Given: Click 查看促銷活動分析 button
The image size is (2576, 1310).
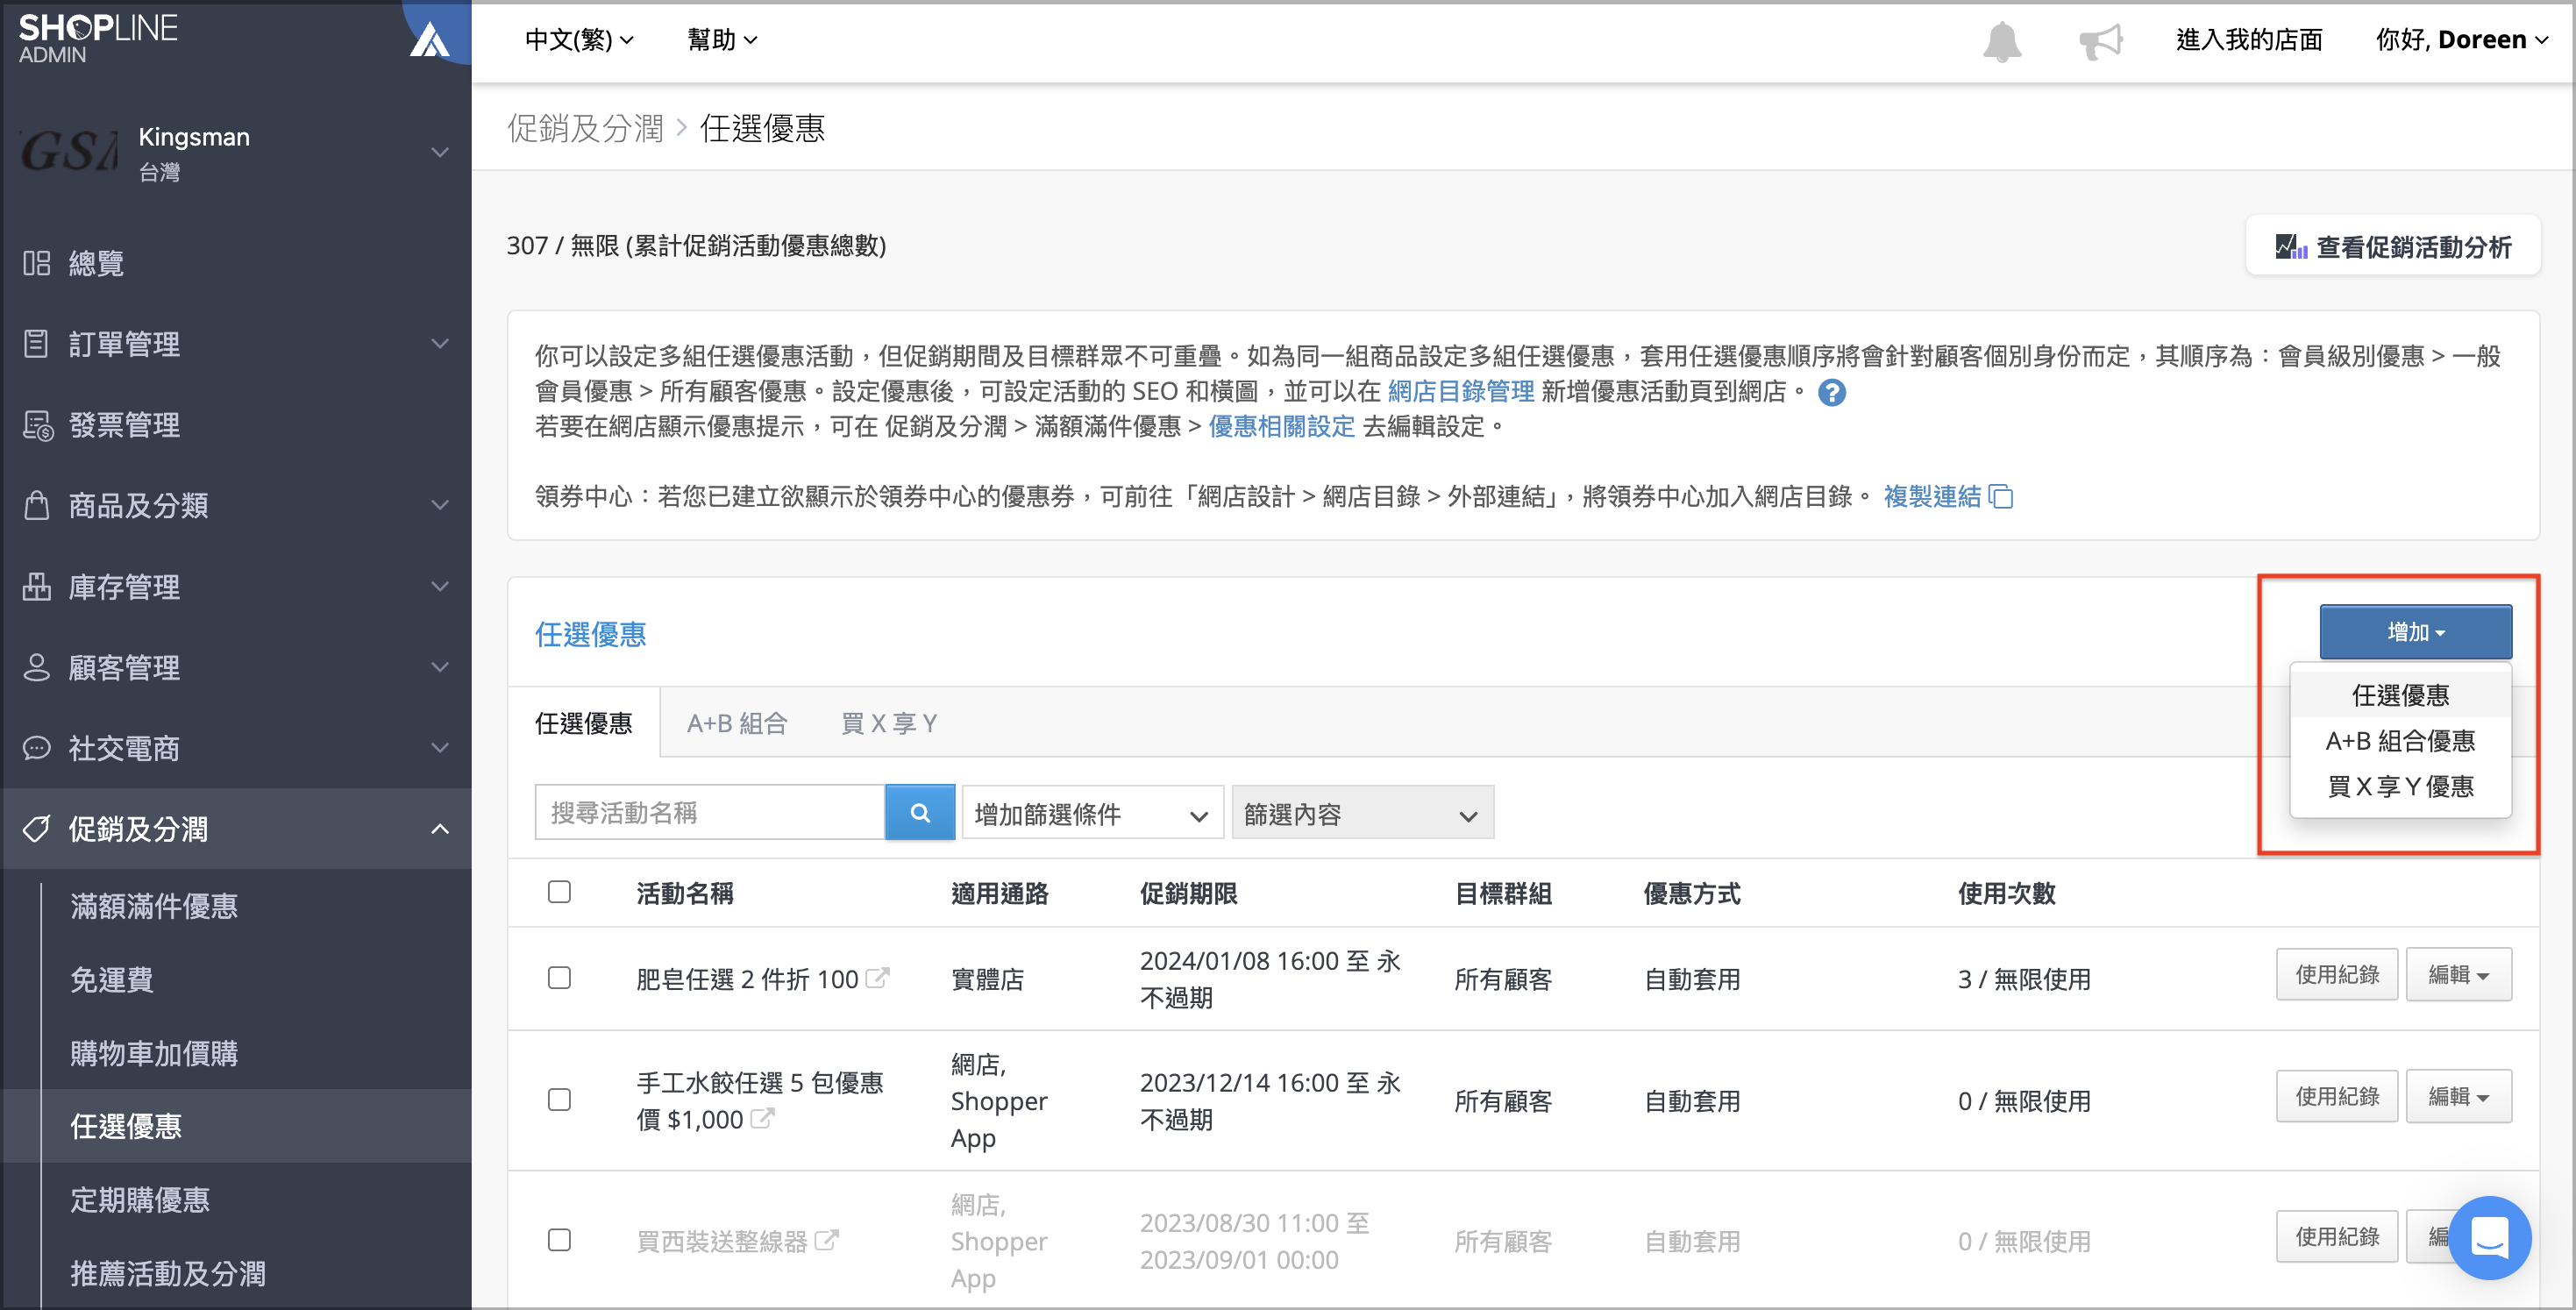Looking at the screenshot, I should pyautogui.click(x=2392, y=246).
